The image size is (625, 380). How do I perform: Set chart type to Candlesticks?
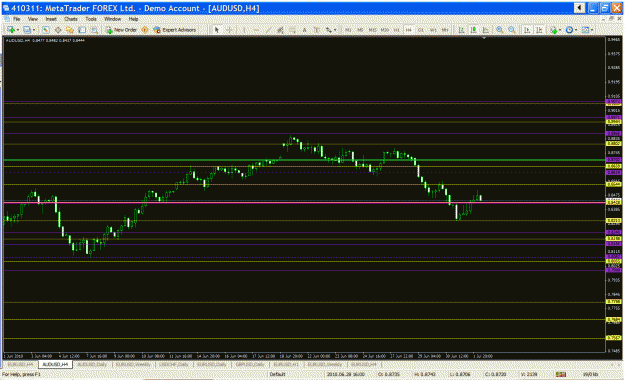tap(474, 30)
